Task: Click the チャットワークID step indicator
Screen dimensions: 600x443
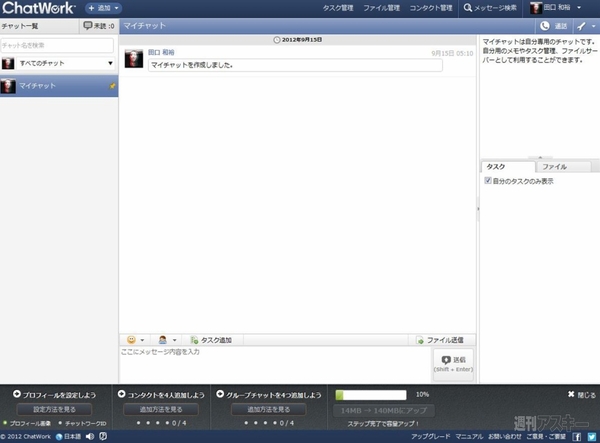Action: (82, 423)
